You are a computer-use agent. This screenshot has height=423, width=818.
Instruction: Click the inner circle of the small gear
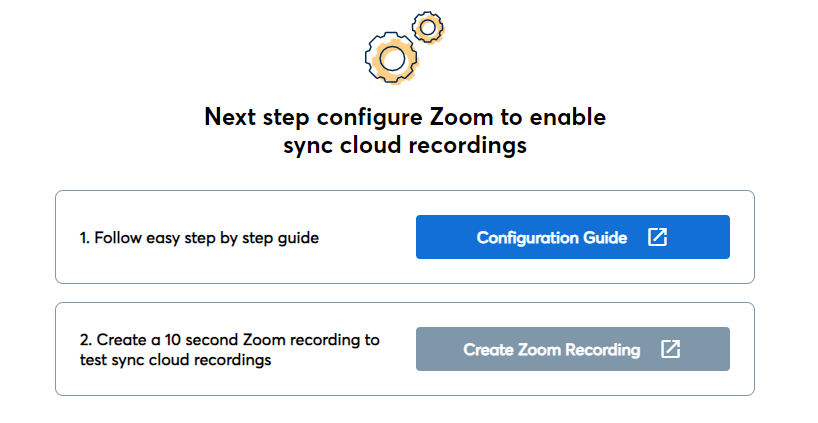click(x=428, y=27)
